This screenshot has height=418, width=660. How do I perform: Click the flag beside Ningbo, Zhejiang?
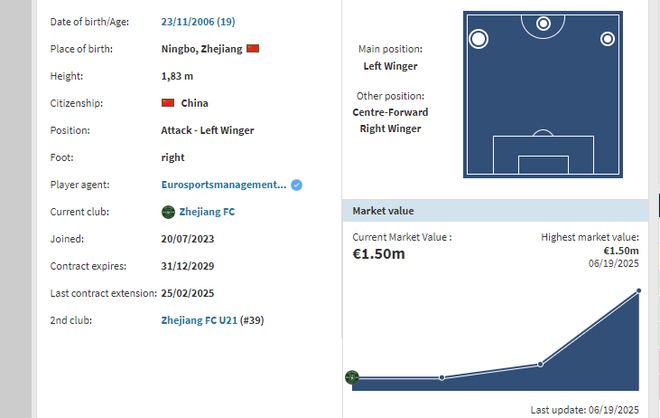pyautogui.click(x=253, y=49)
